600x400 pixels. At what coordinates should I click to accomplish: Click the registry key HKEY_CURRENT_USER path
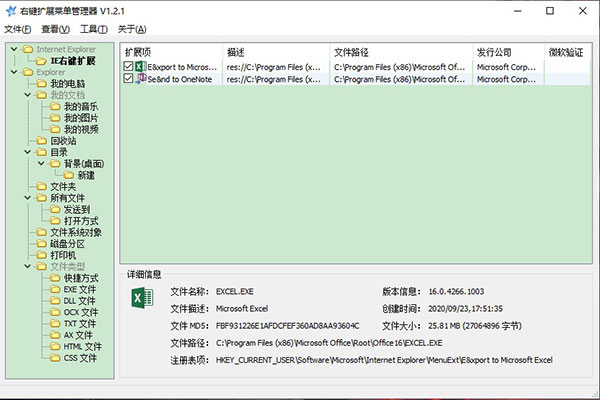384,360
